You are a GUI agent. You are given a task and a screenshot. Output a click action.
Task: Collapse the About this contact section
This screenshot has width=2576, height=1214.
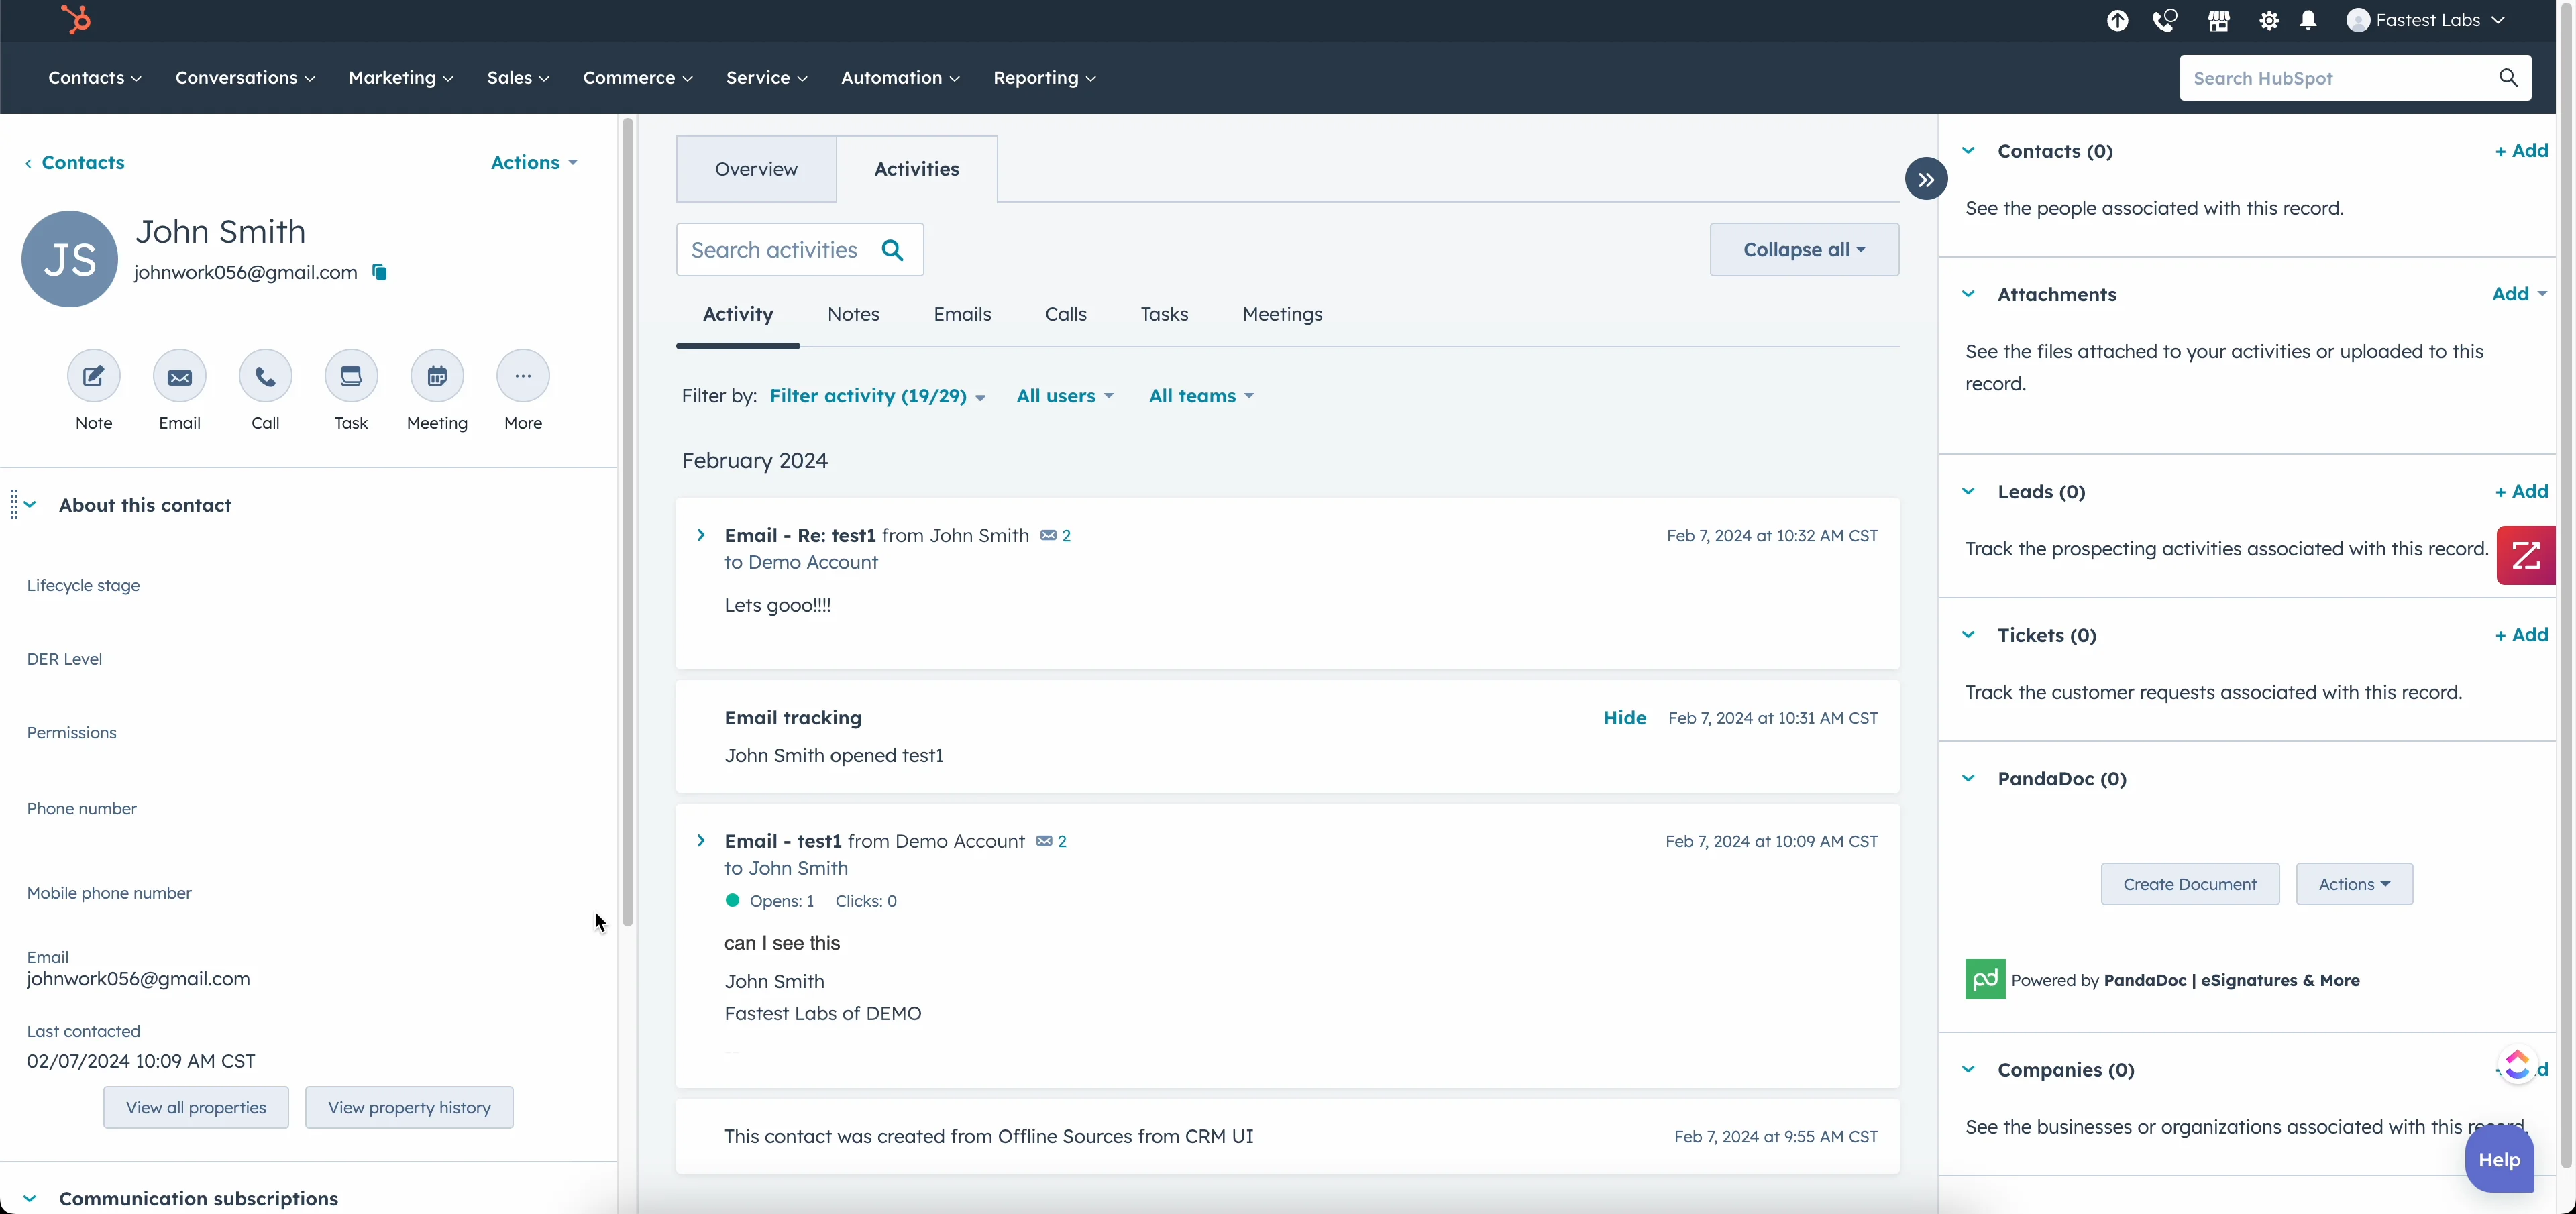coord(30,505)
